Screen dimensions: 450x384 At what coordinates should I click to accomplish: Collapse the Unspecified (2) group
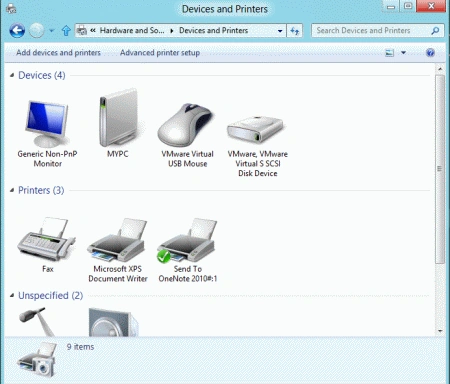point(12,295)
